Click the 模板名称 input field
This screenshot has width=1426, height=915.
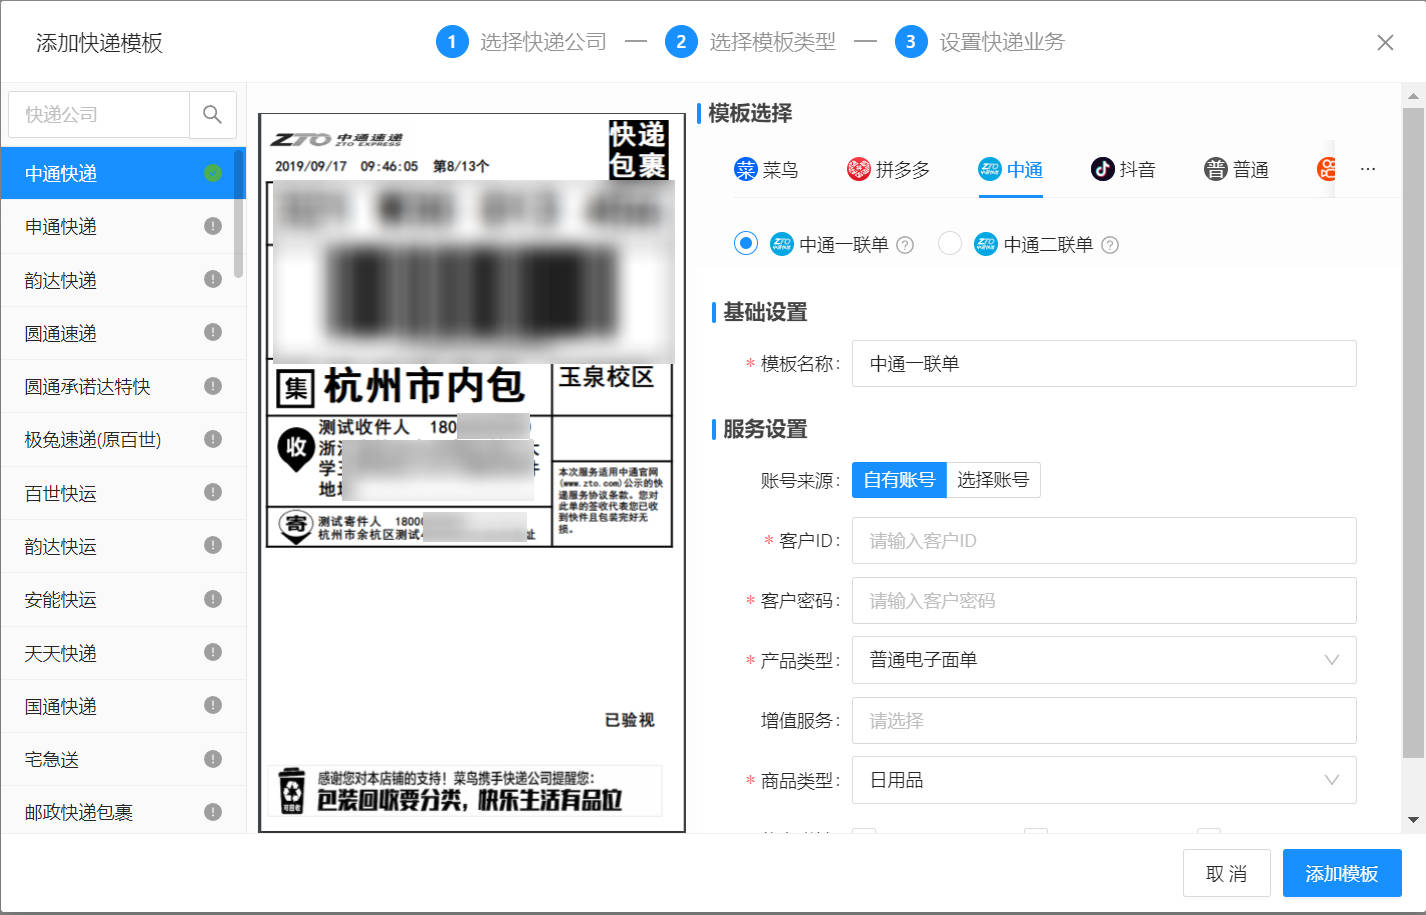point(1104,364)
